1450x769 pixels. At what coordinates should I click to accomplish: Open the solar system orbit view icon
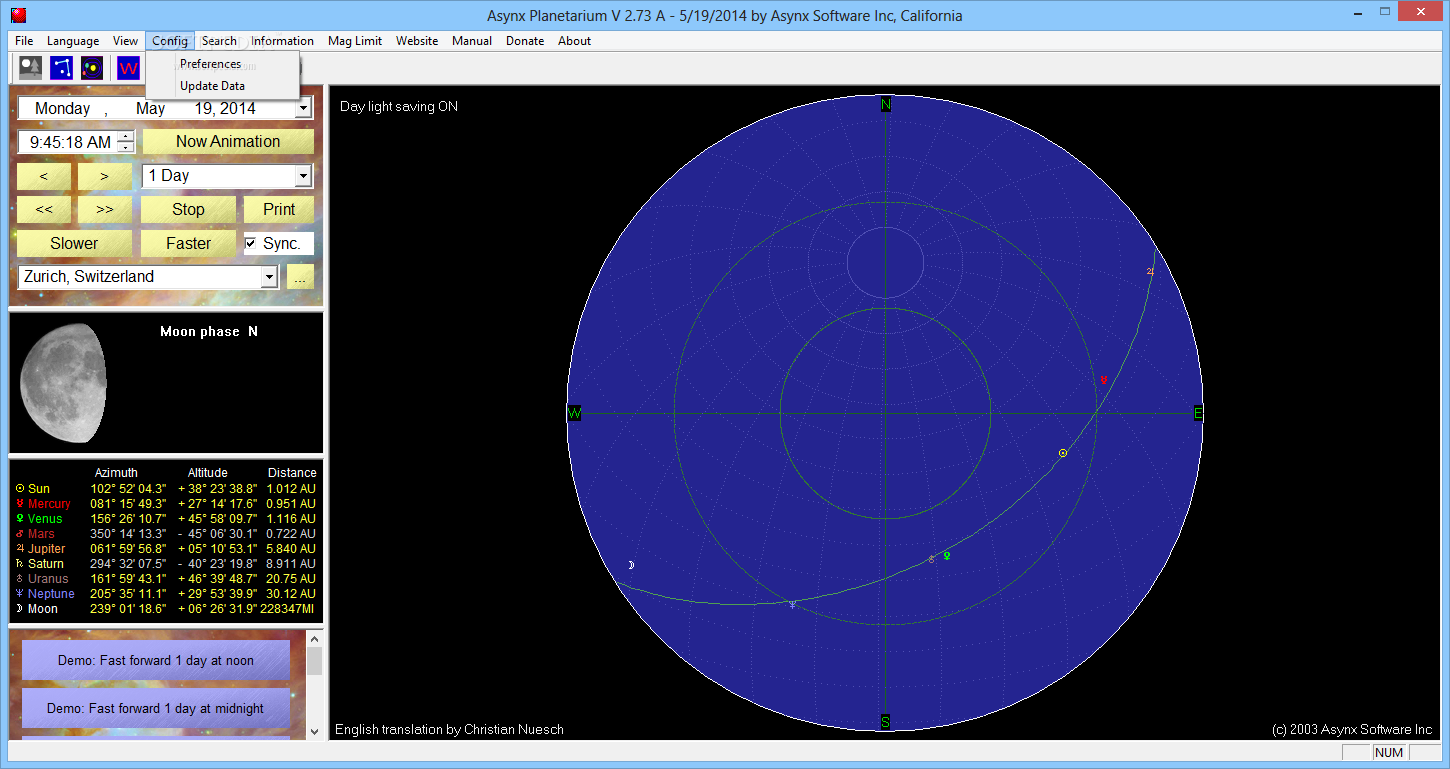coord(92,68)
